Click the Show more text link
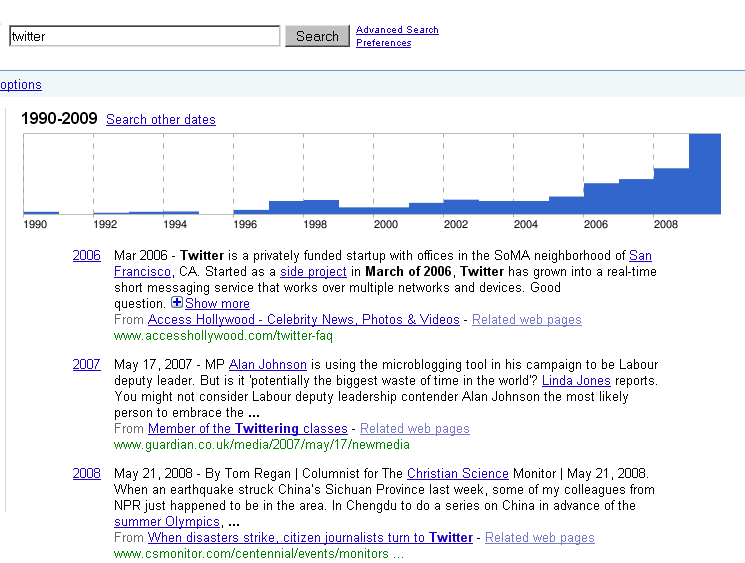This screenshot has height=563, width=745. coord(217,304)
